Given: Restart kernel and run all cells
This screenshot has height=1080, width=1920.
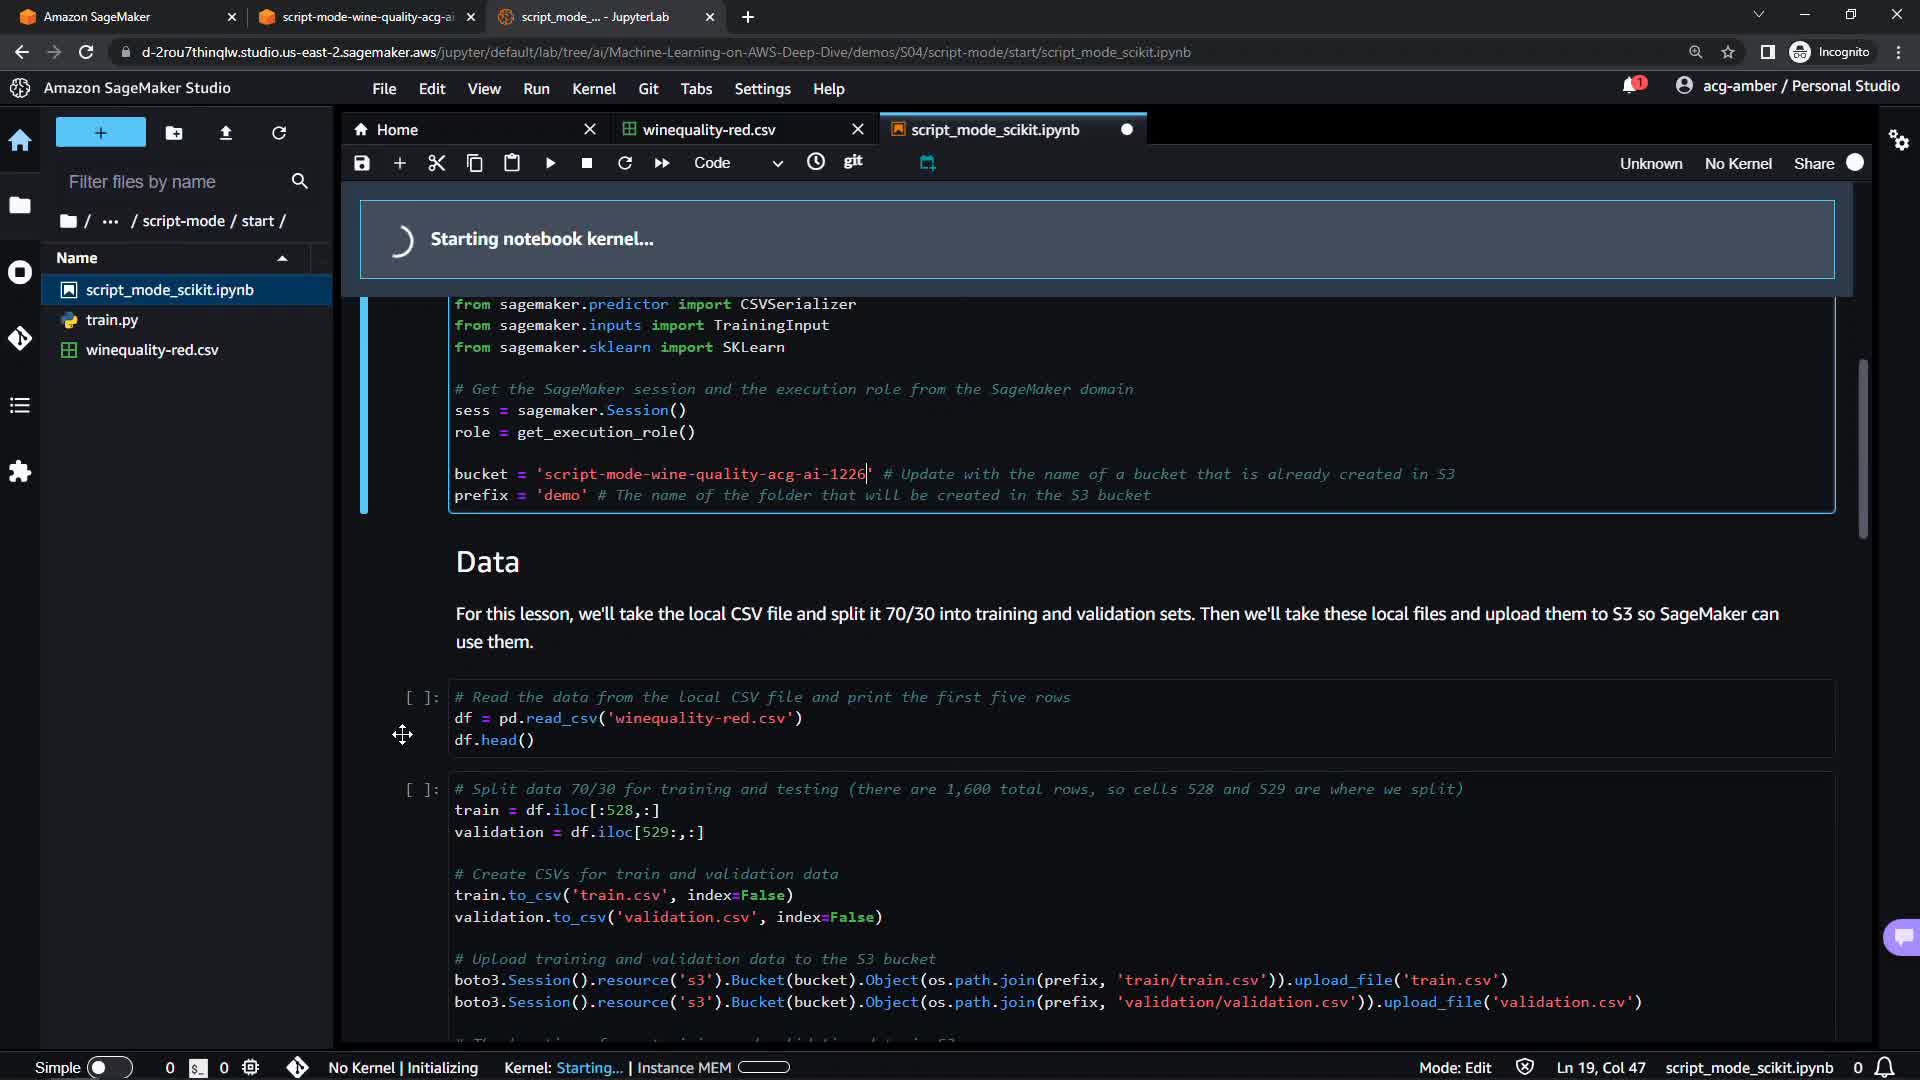Looking at the screenshot, I should pos(662,163).
